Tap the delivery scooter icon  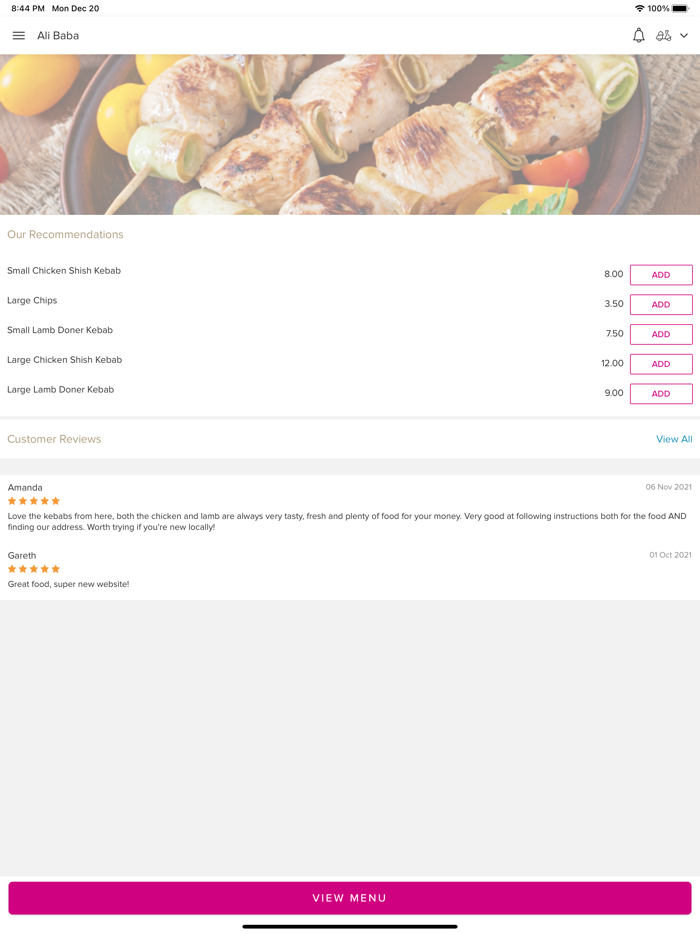click(663, 36)
